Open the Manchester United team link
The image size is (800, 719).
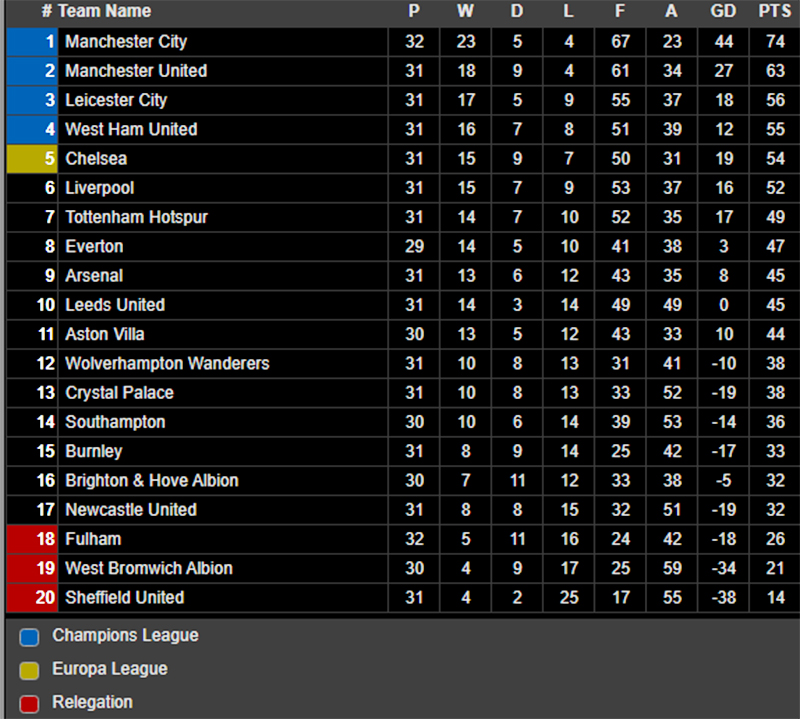pyautogui.click(x=136, y=71)
